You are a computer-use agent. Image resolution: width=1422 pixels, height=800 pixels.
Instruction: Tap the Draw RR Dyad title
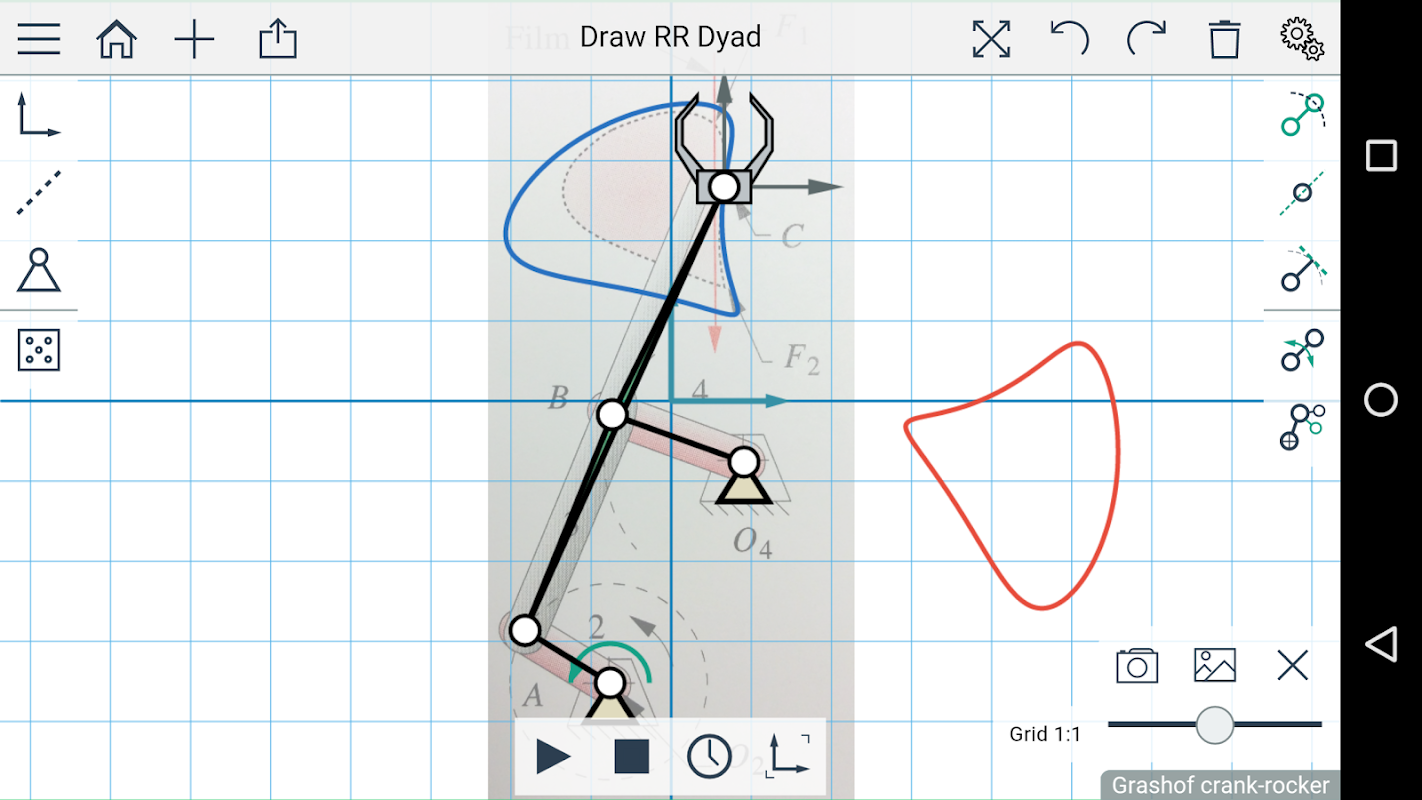coord(670,37)
